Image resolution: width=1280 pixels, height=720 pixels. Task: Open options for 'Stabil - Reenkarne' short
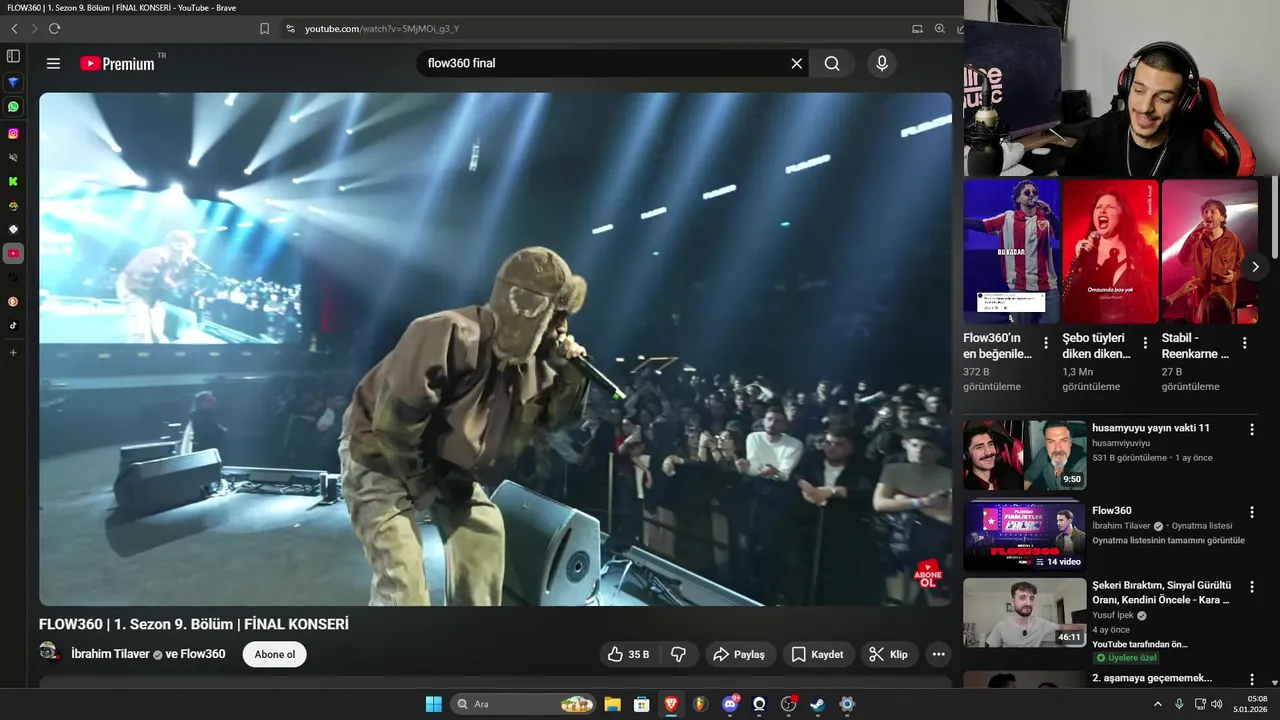click(1244, 343)
